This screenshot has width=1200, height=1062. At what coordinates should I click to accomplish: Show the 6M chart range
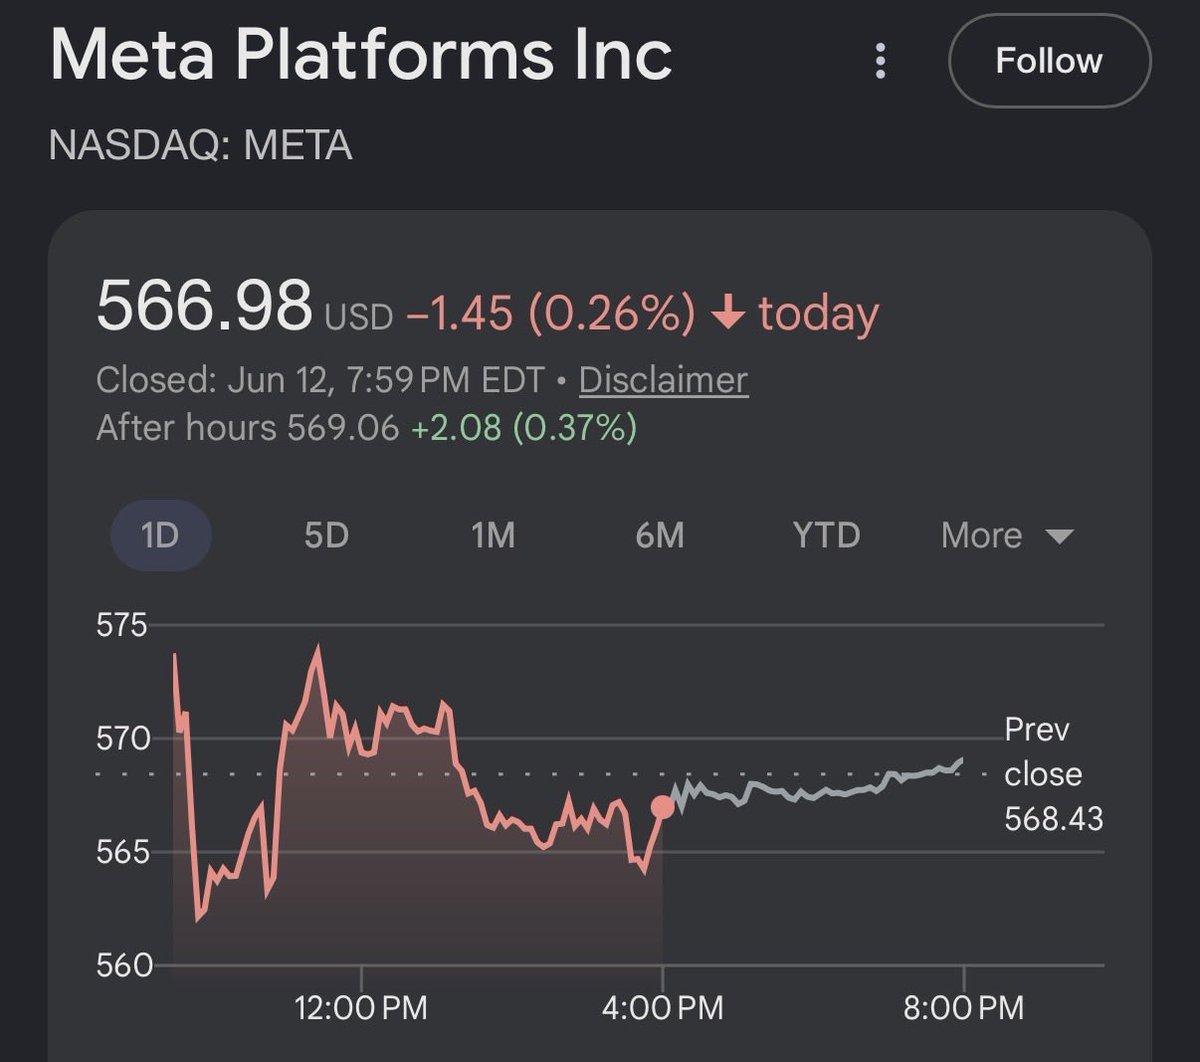[x=660, y=535]
